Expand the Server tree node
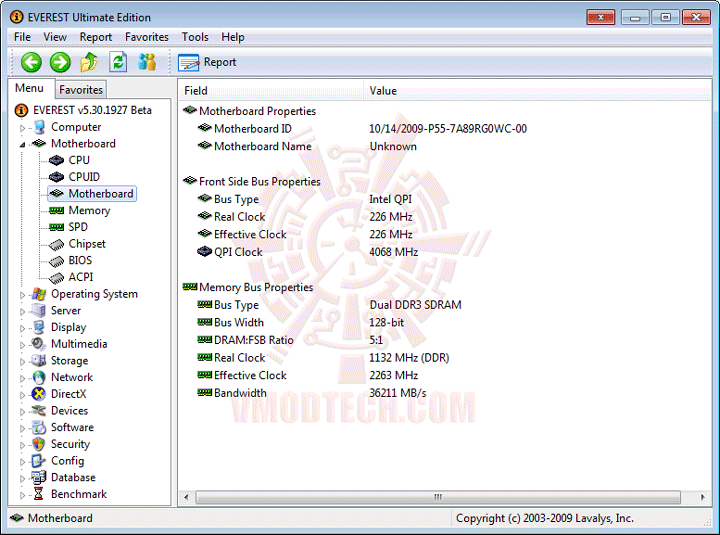Screen dimensions: 720x535 coord(22,311)
